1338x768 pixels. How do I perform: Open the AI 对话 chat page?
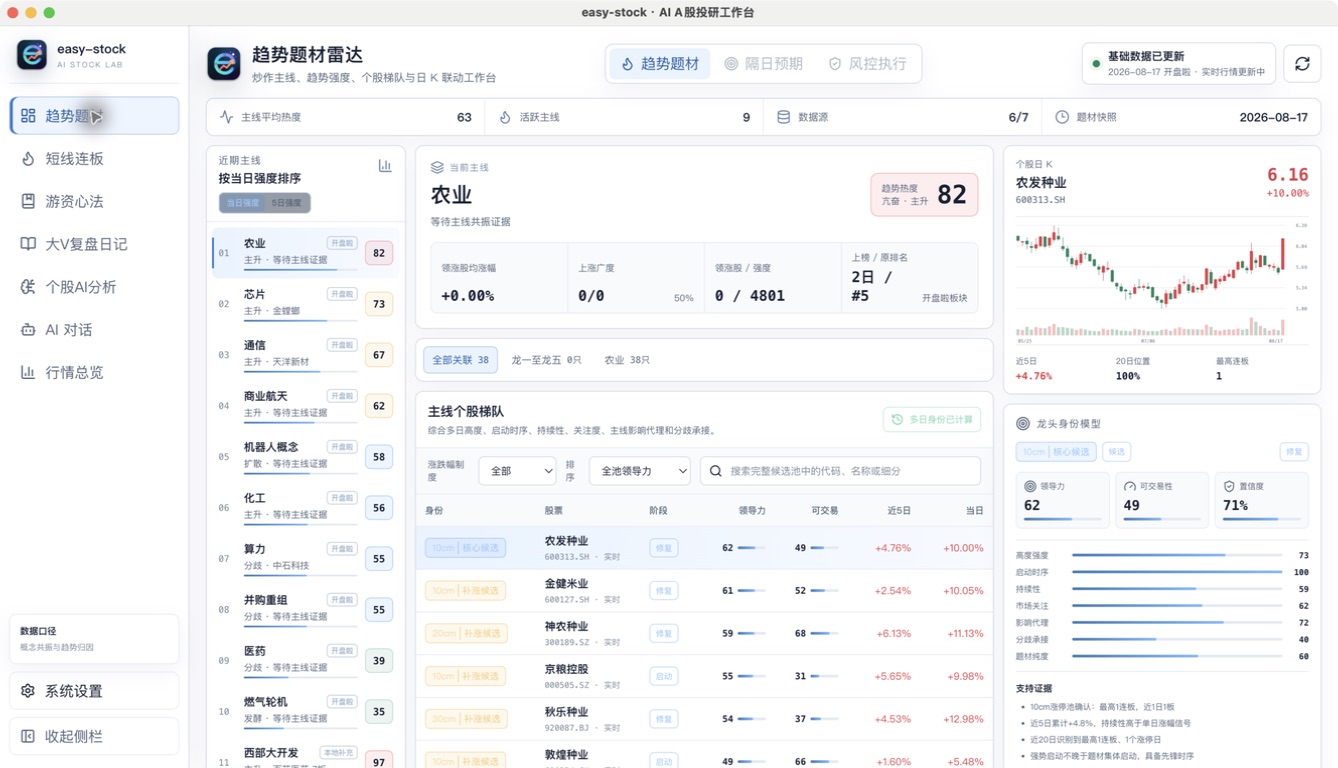(x=94, y=330)
